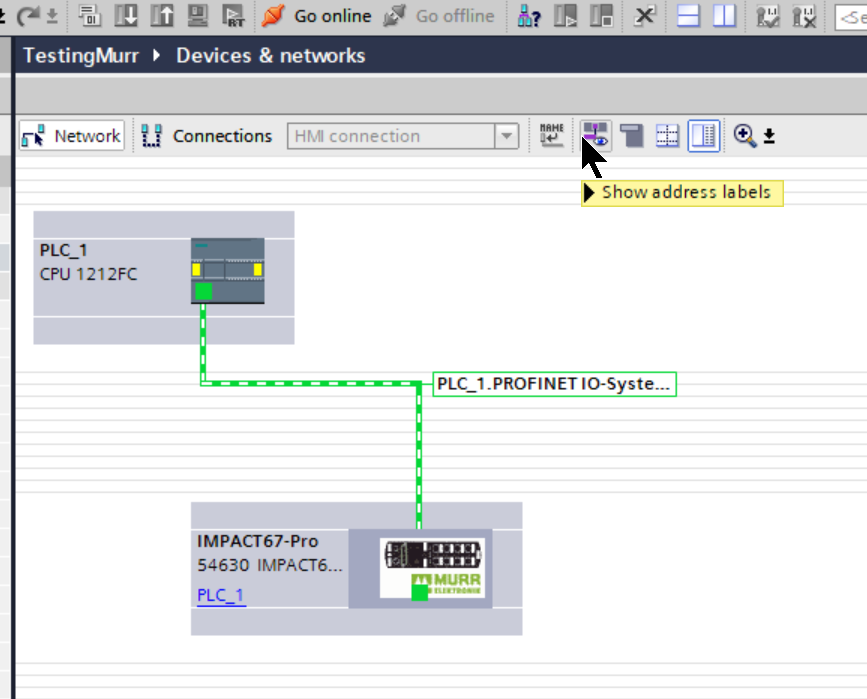Click Upload from device icon
Viewport: 867px width, 699px height.
tap(162, 16)
